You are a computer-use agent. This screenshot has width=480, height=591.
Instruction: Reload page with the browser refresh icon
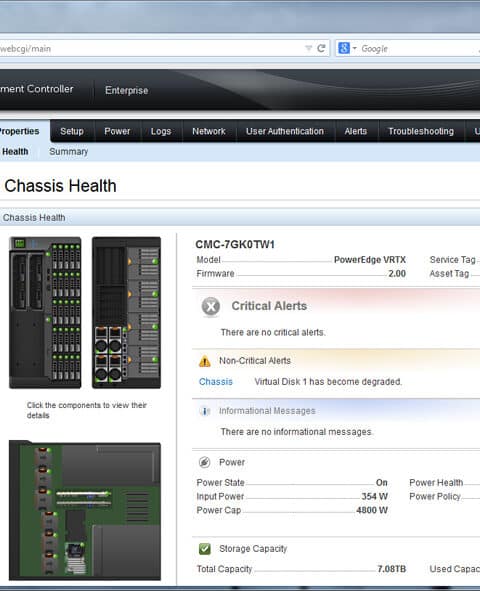(321, 48)
